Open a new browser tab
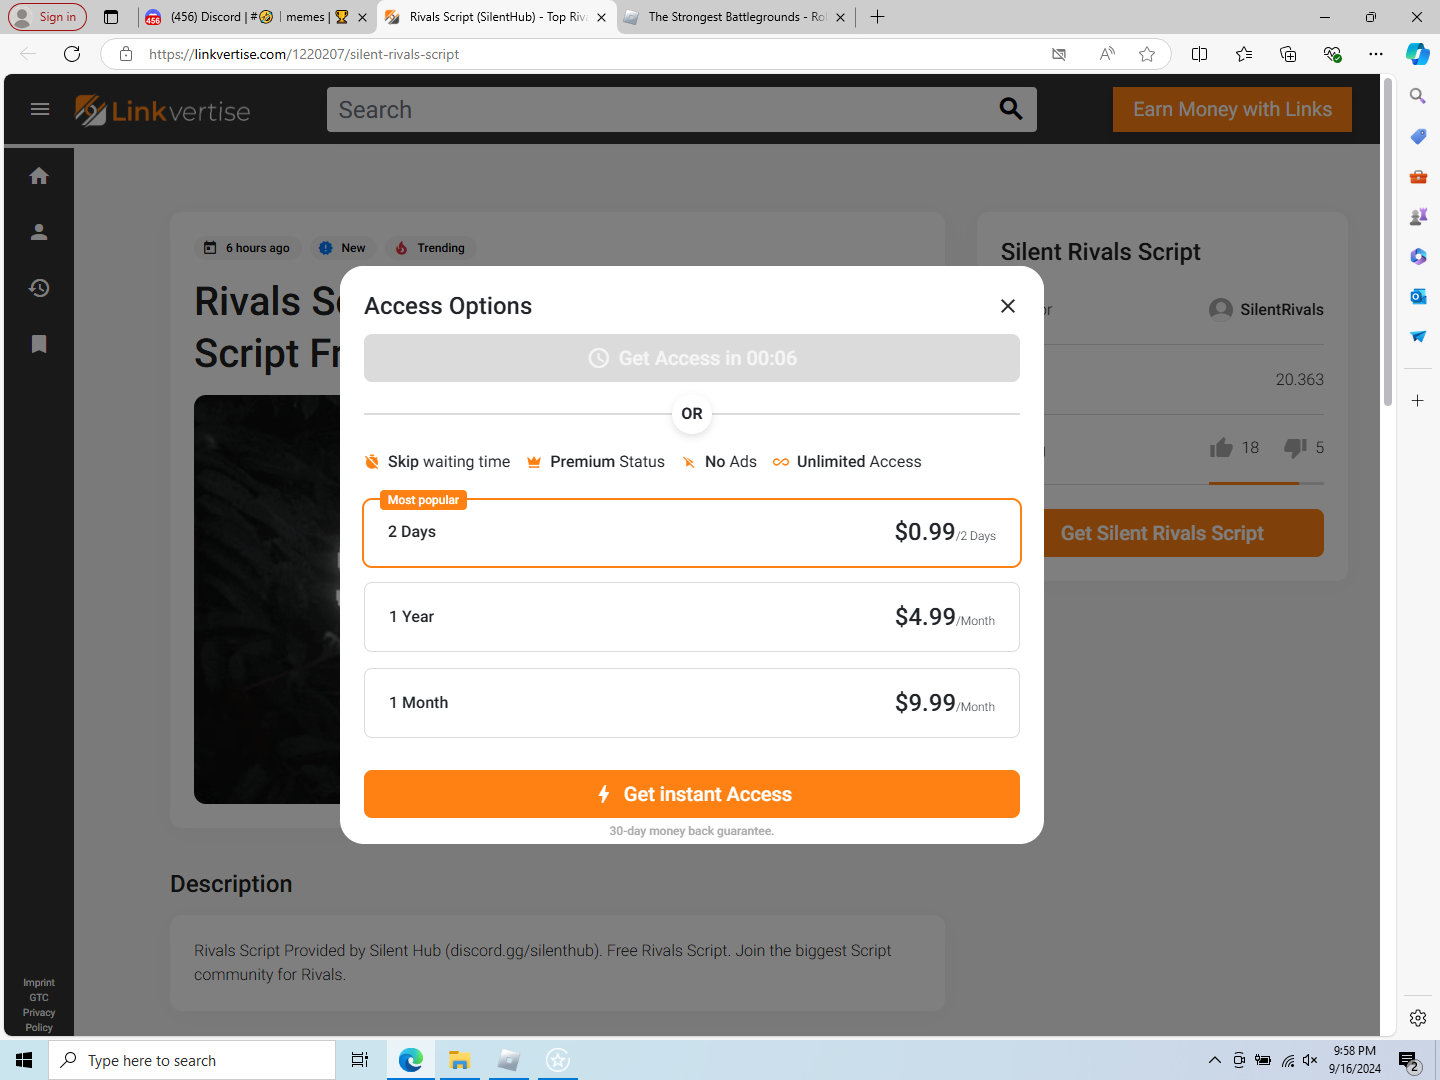The width and height of the screenshot is (1440, 1080). coord(877,17)
